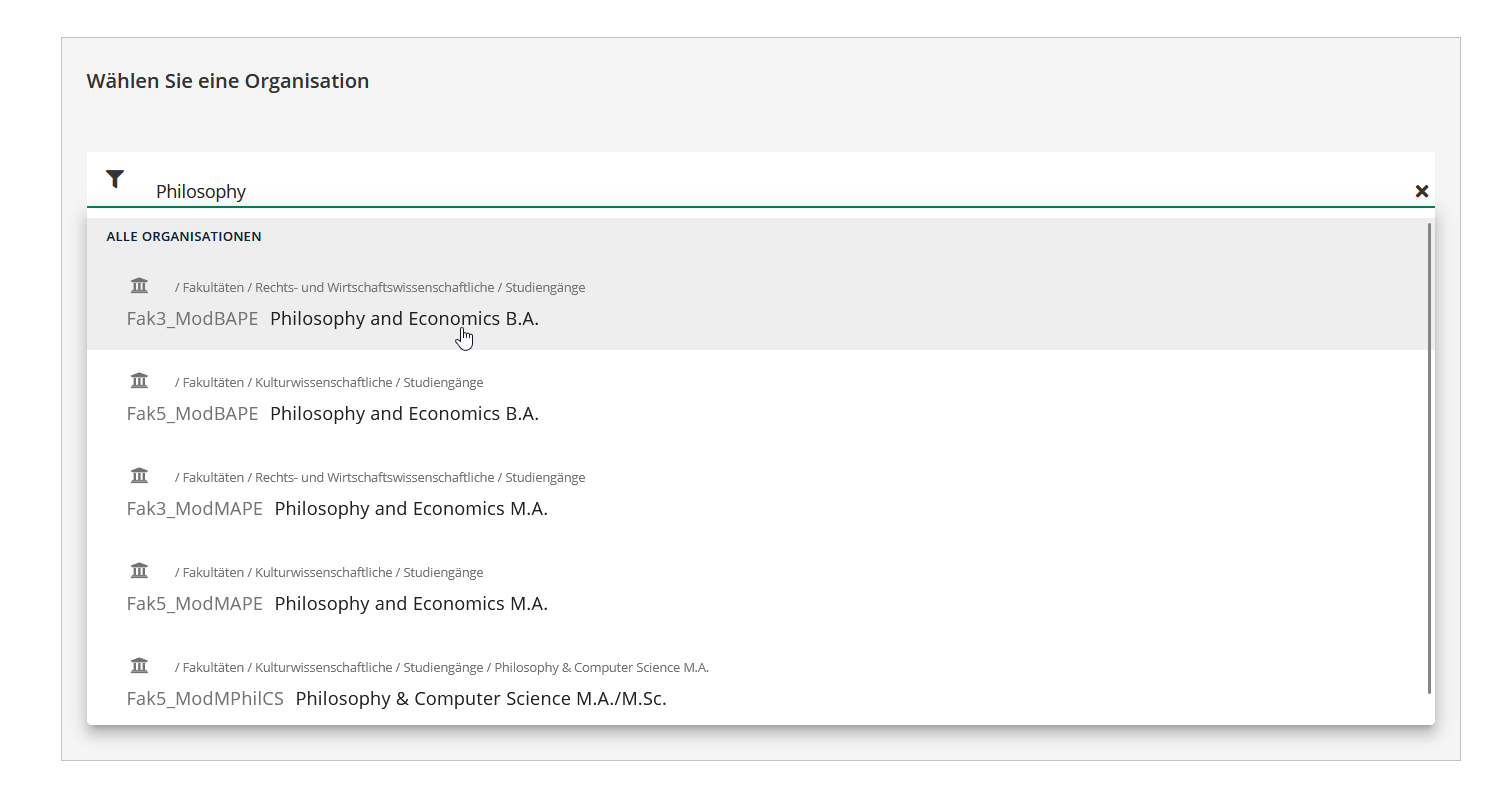Clear the Philosophy search text
The width and height of the screenshot is (1496, 793).
pyautogui.click(x=1421, y=191)
